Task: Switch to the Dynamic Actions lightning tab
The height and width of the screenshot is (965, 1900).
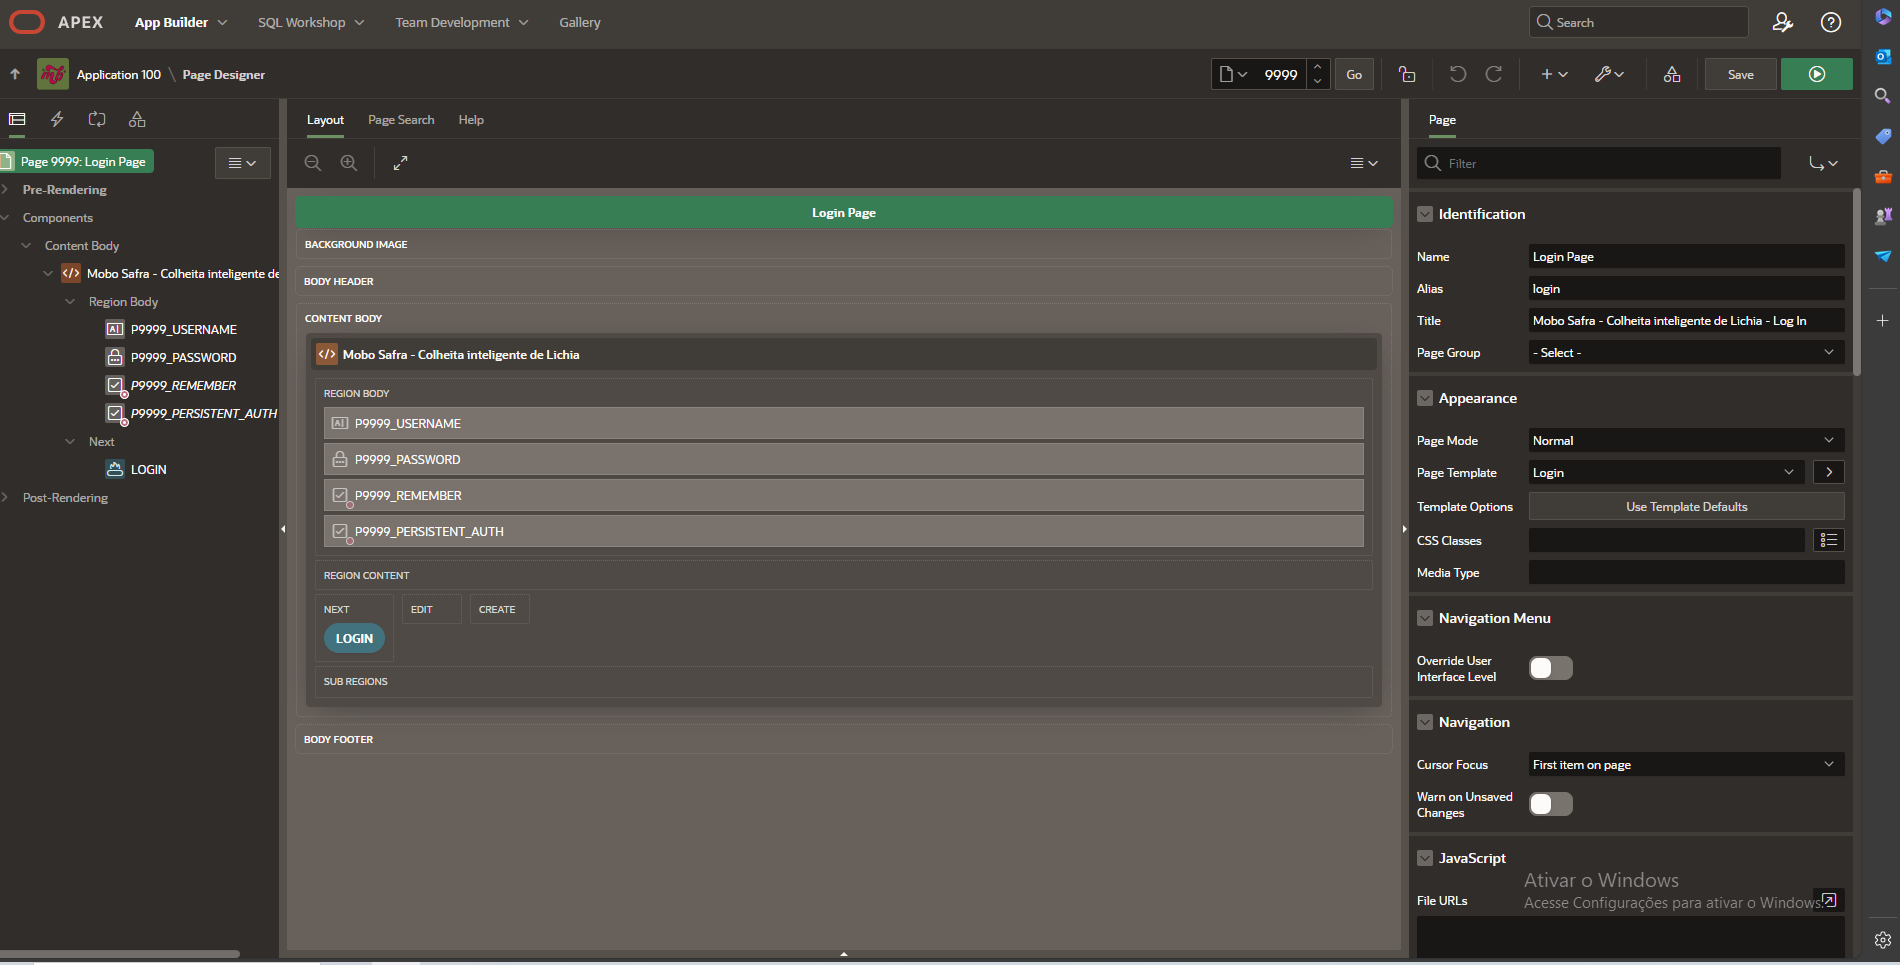Action: pos(57,119)
